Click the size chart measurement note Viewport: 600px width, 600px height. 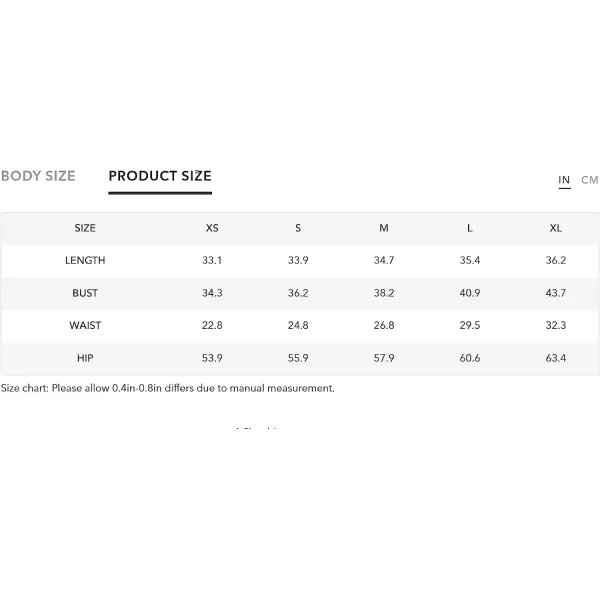click(x=168, y=388)
